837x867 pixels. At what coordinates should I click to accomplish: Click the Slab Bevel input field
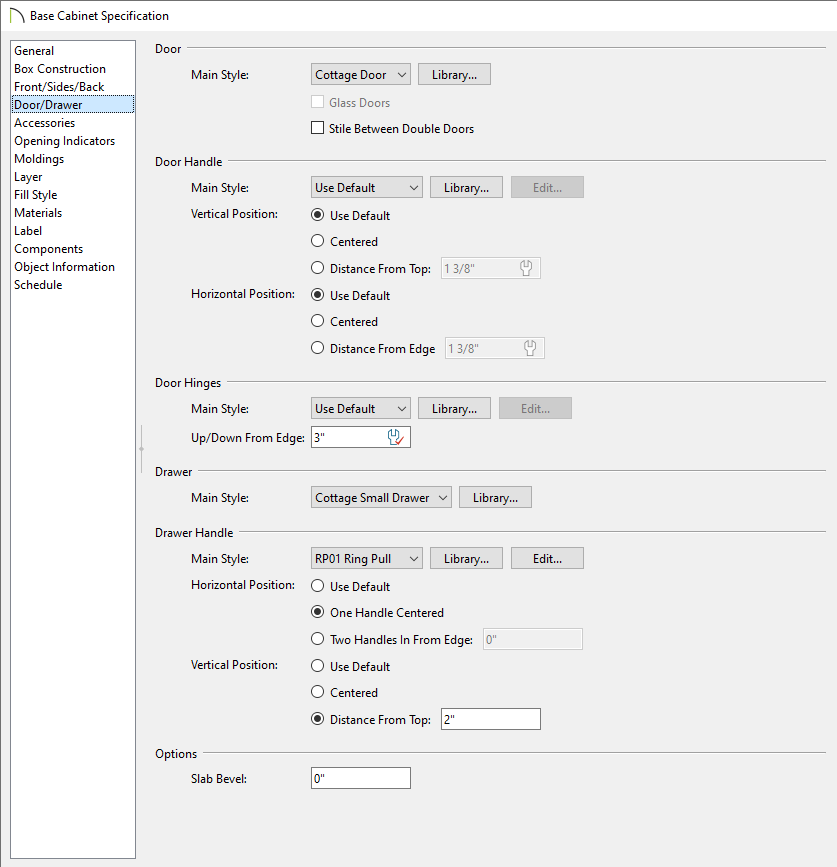(x=360, y=779)
